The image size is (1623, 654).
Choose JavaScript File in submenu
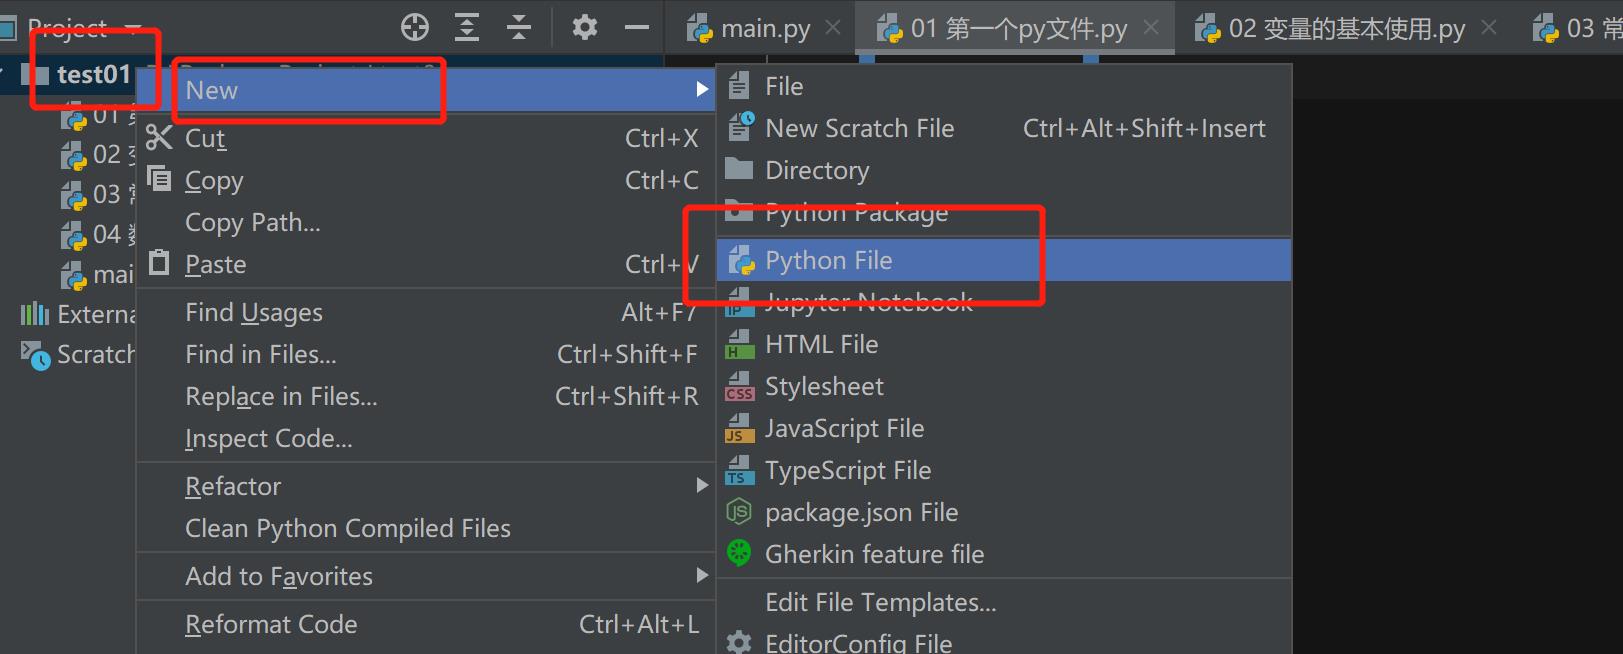click(x=1004, y=428)
